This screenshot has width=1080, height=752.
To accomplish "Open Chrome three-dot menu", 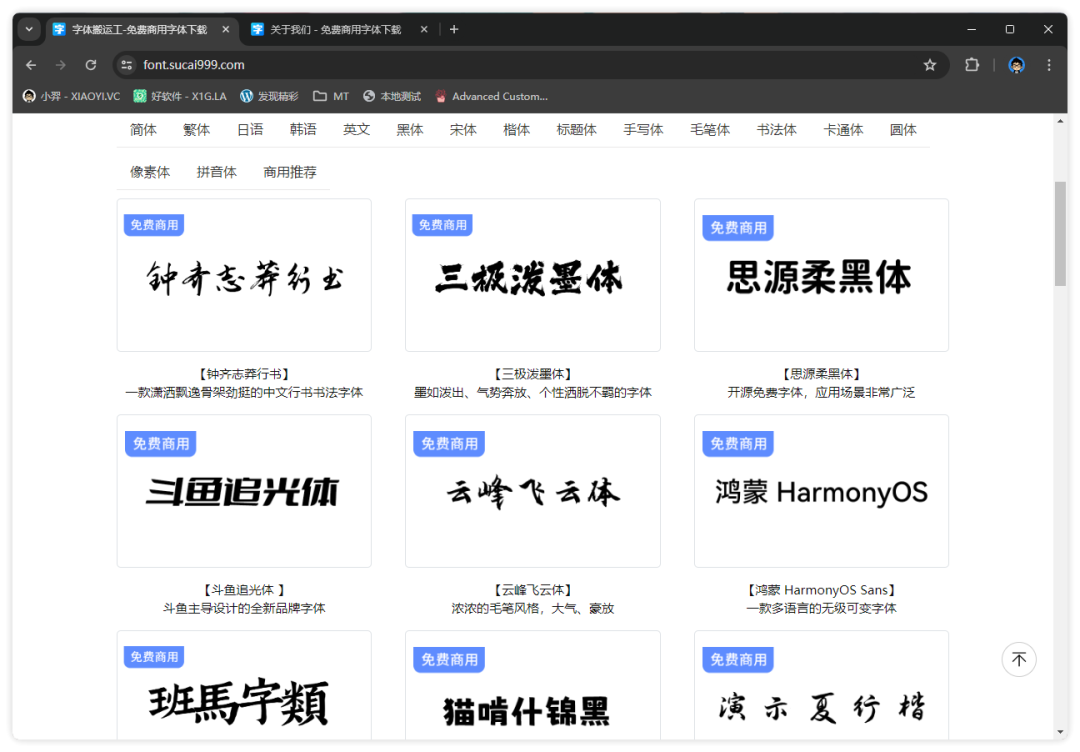I will (1049, 65).
